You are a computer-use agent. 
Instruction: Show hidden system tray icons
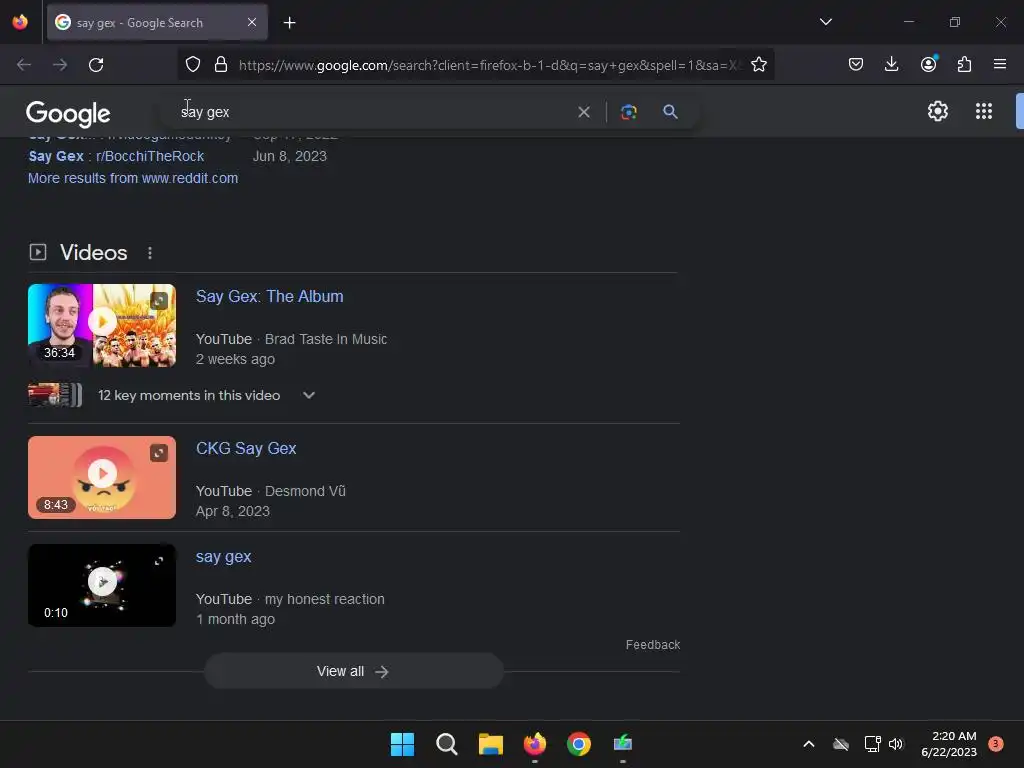click(x=808, y=744)
